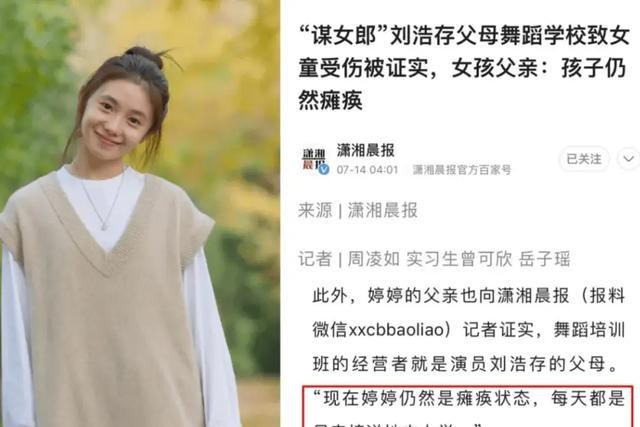Open the 潇湘晨报 account name

pyautogui.click(x=365, y=151)
